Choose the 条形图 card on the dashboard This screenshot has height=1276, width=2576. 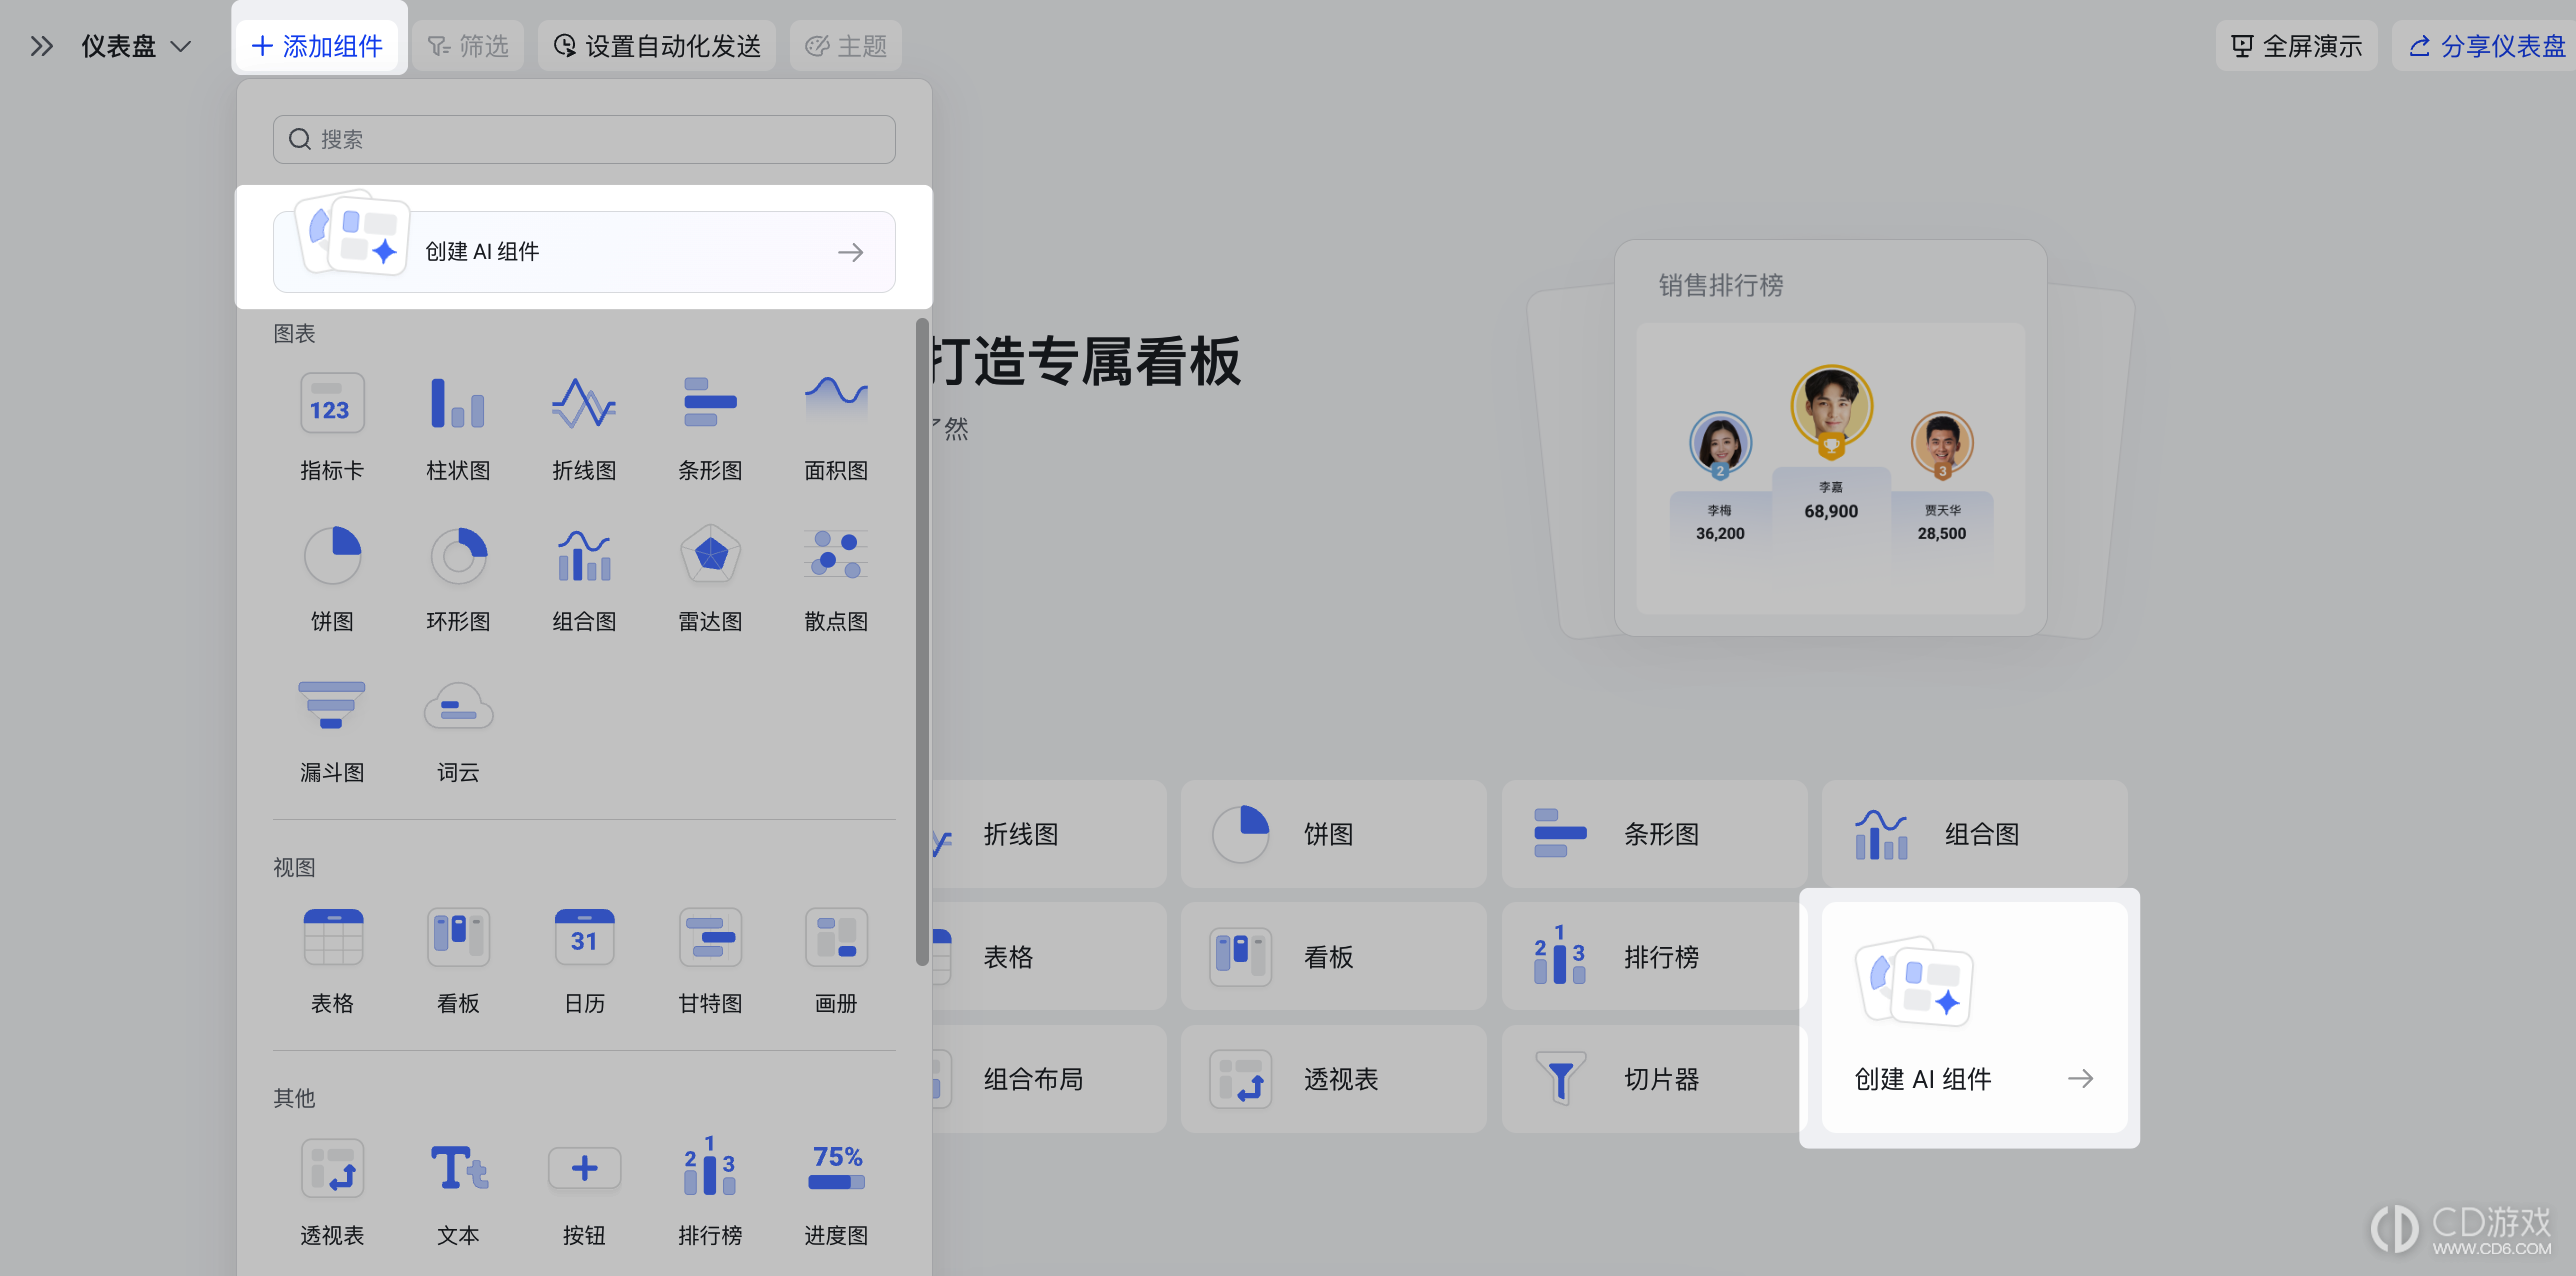1654,834
